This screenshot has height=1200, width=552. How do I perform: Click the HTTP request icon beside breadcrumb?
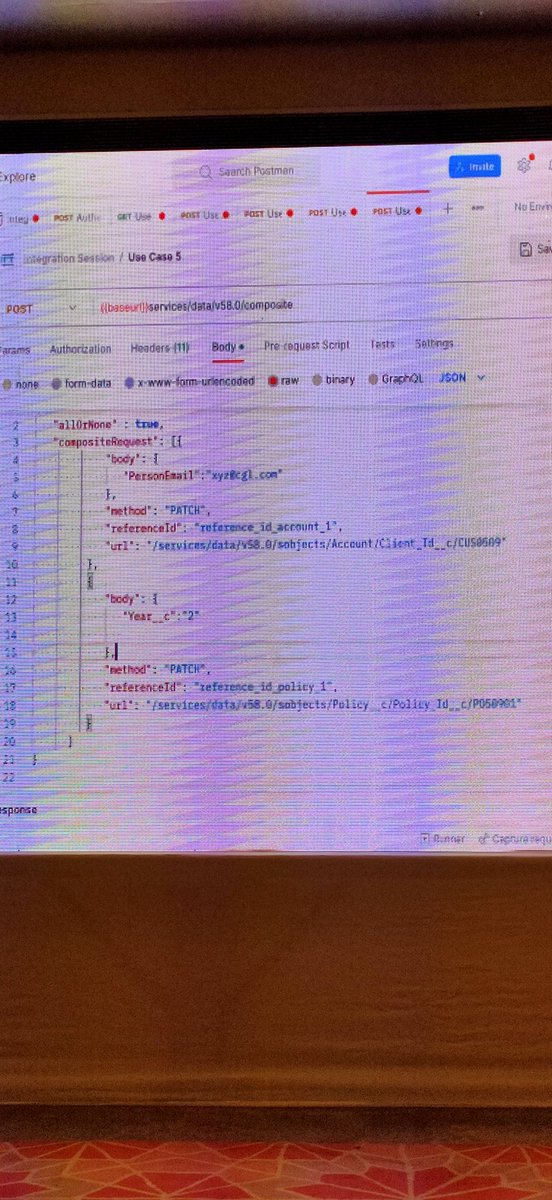[x=7, y=258]
